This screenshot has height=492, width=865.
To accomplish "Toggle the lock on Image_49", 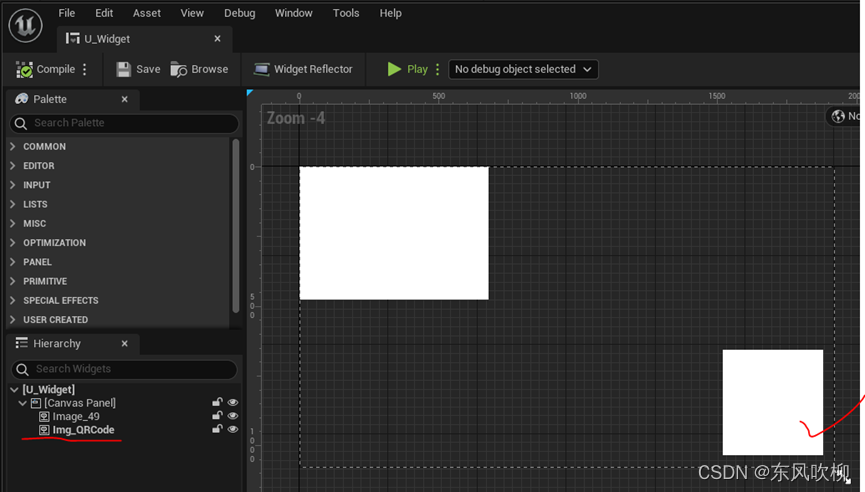I will [217, 415].
